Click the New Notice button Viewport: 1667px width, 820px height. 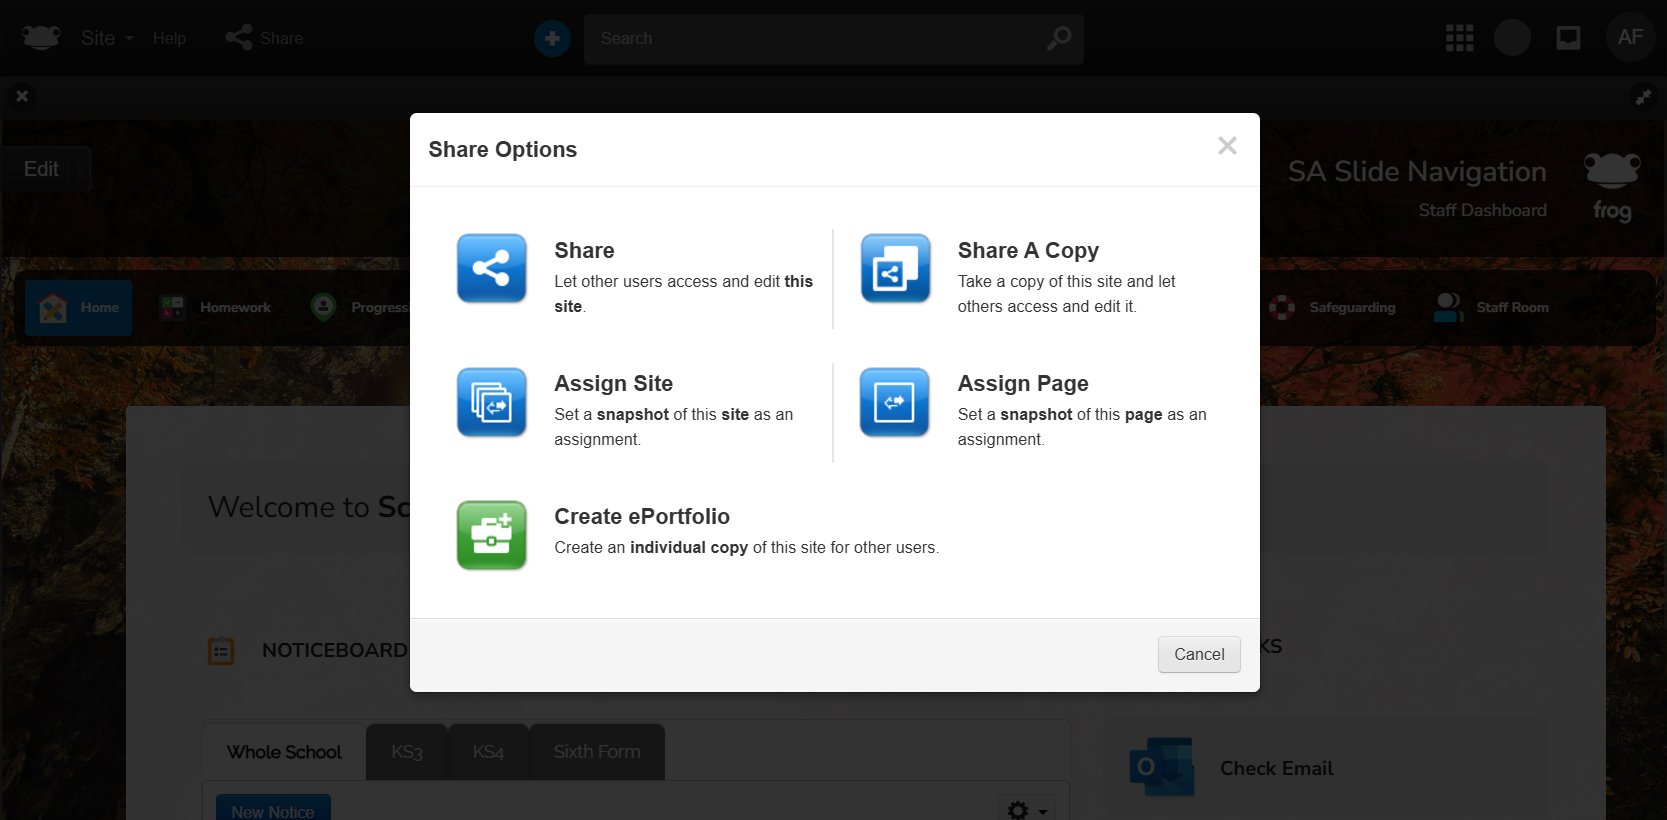tap(273, 808)
